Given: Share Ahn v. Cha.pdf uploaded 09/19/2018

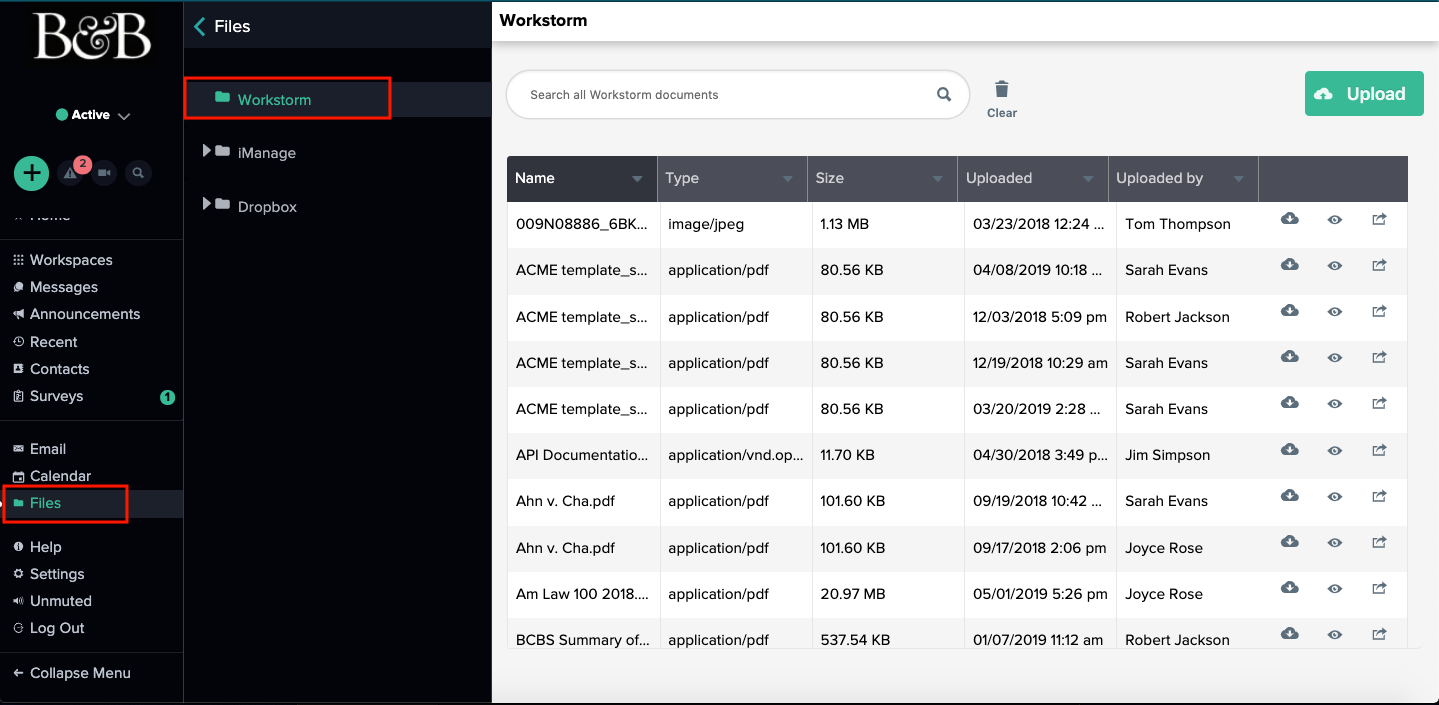Looking at the screenshot, I should pyautogui.click(x=1379, y=496).
